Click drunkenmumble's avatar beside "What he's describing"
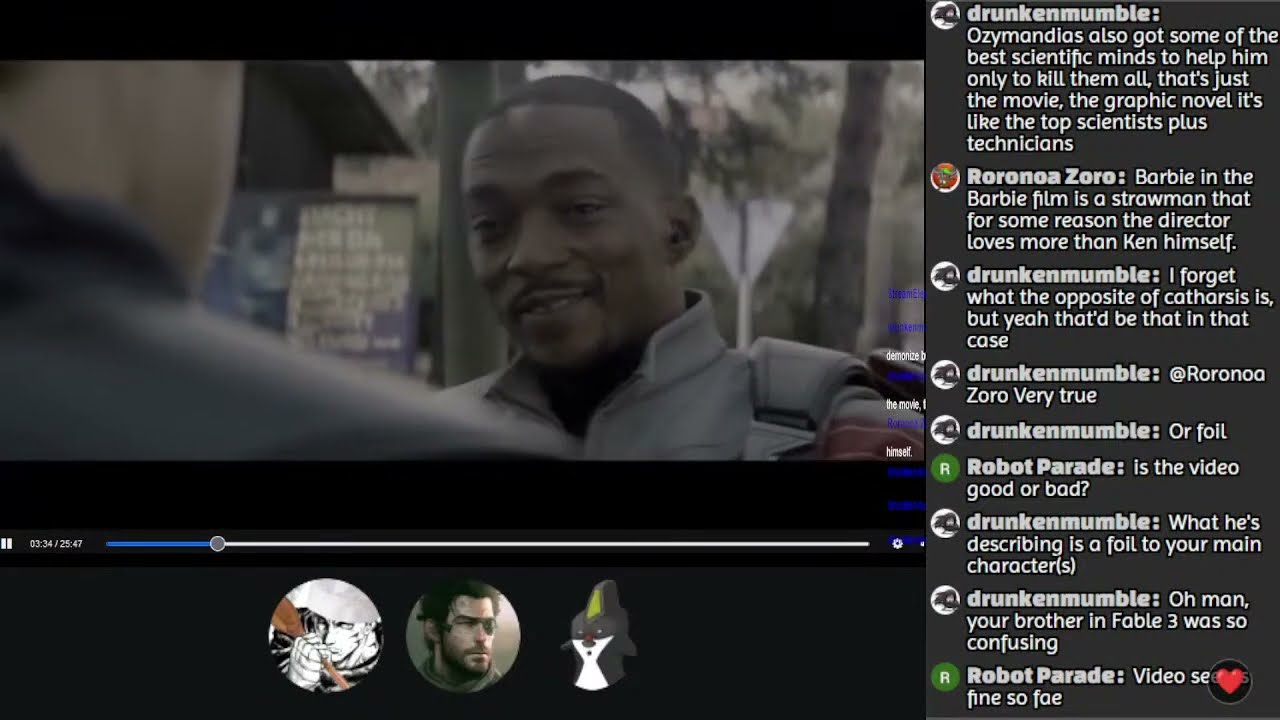Image resolution: width=1280 pixels, height=720 pixels. coord(945,523)
